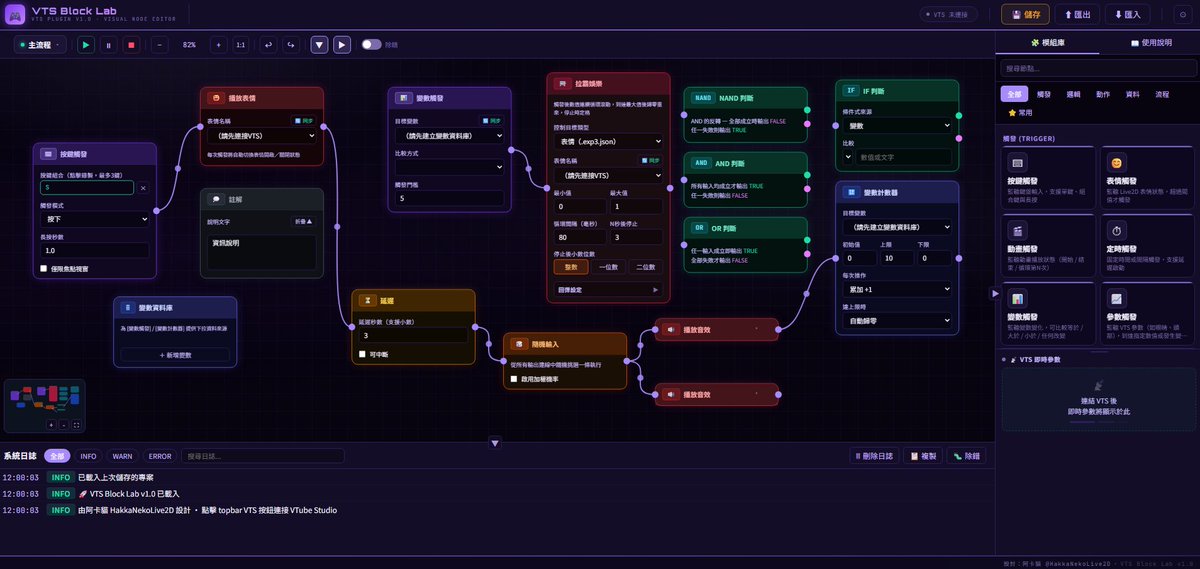
Task: Select the 一位數 decimal option
Action: point(608,267)
